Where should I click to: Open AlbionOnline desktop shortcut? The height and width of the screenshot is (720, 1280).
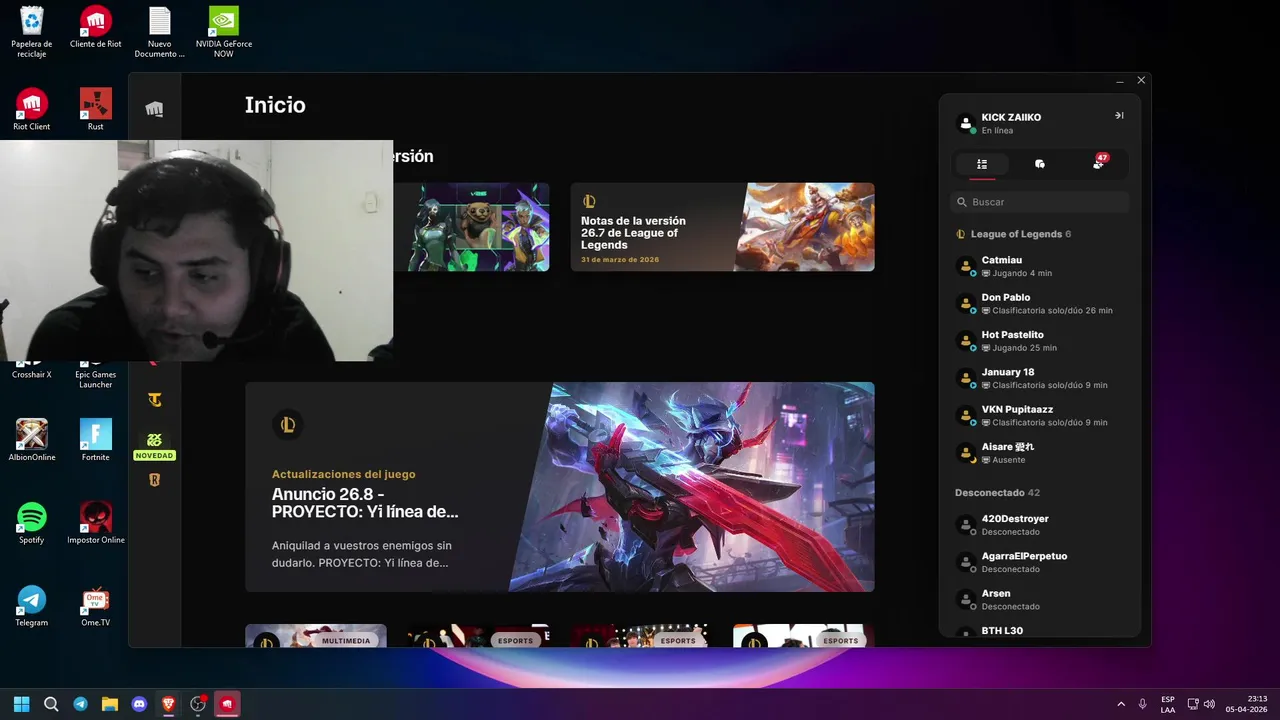coord(32,440)
